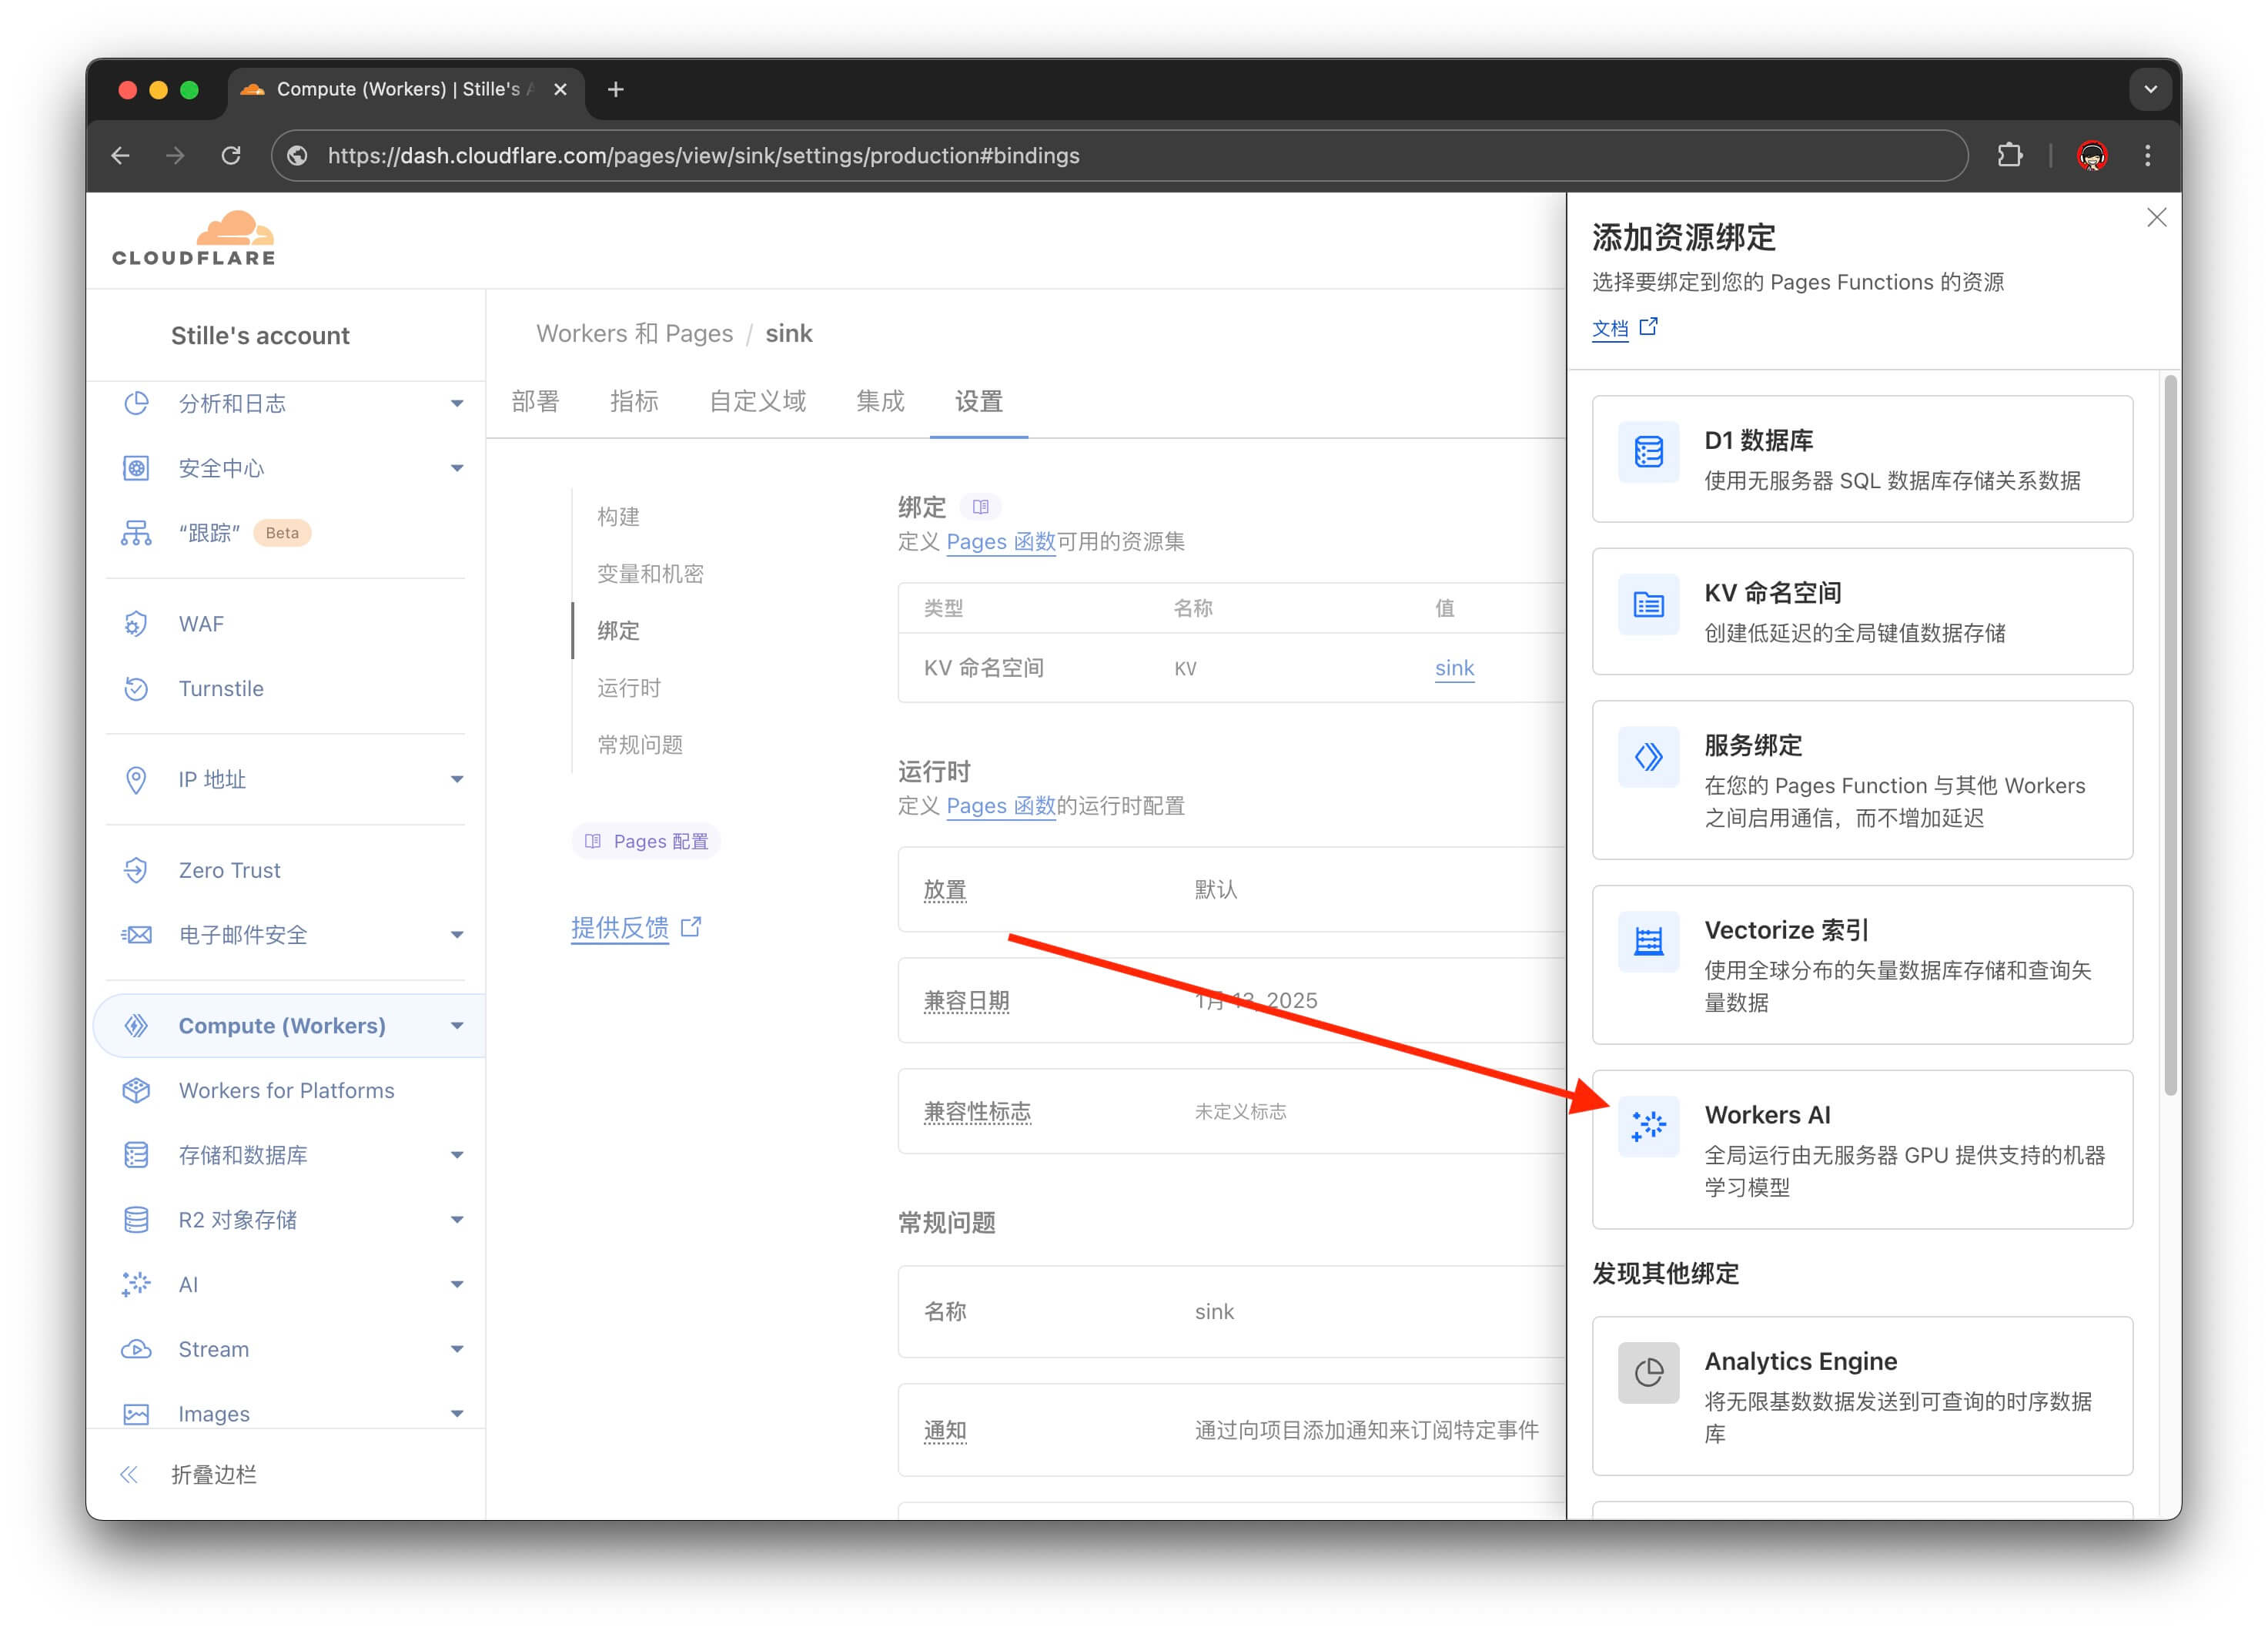Select 运行时 in settings navigation
Viewport: 2268px width, 1634px height.
[629, 688]
